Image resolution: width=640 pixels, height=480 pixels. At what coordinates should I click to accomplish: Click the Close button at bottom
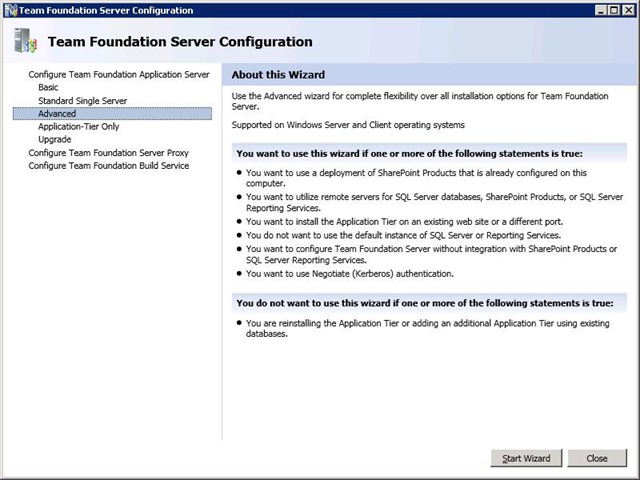coord(597,458)
